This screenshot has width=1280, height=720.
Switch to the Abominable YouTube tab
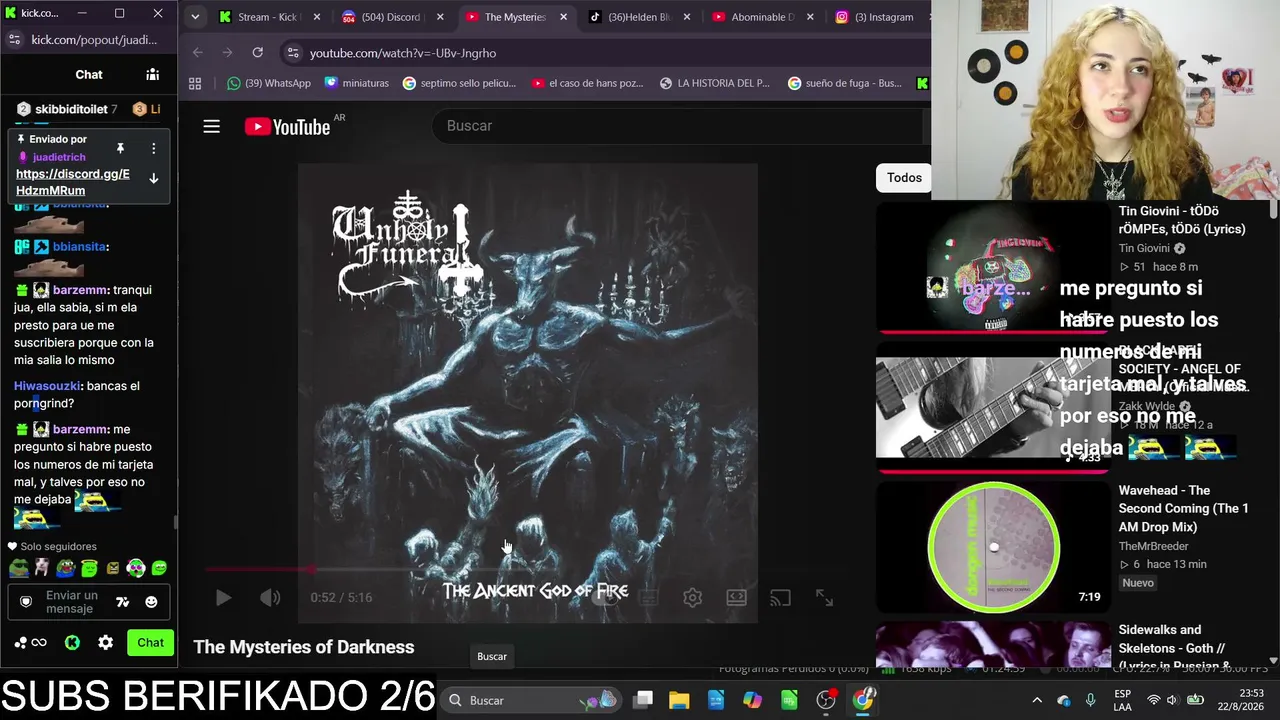(x=762, y=17)
